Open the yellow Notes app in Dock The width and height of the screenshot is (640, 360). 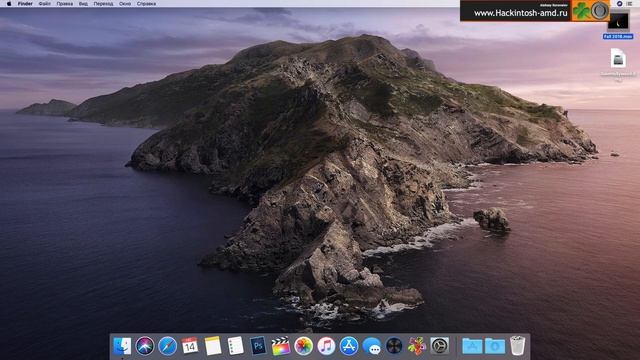(213, 346)
